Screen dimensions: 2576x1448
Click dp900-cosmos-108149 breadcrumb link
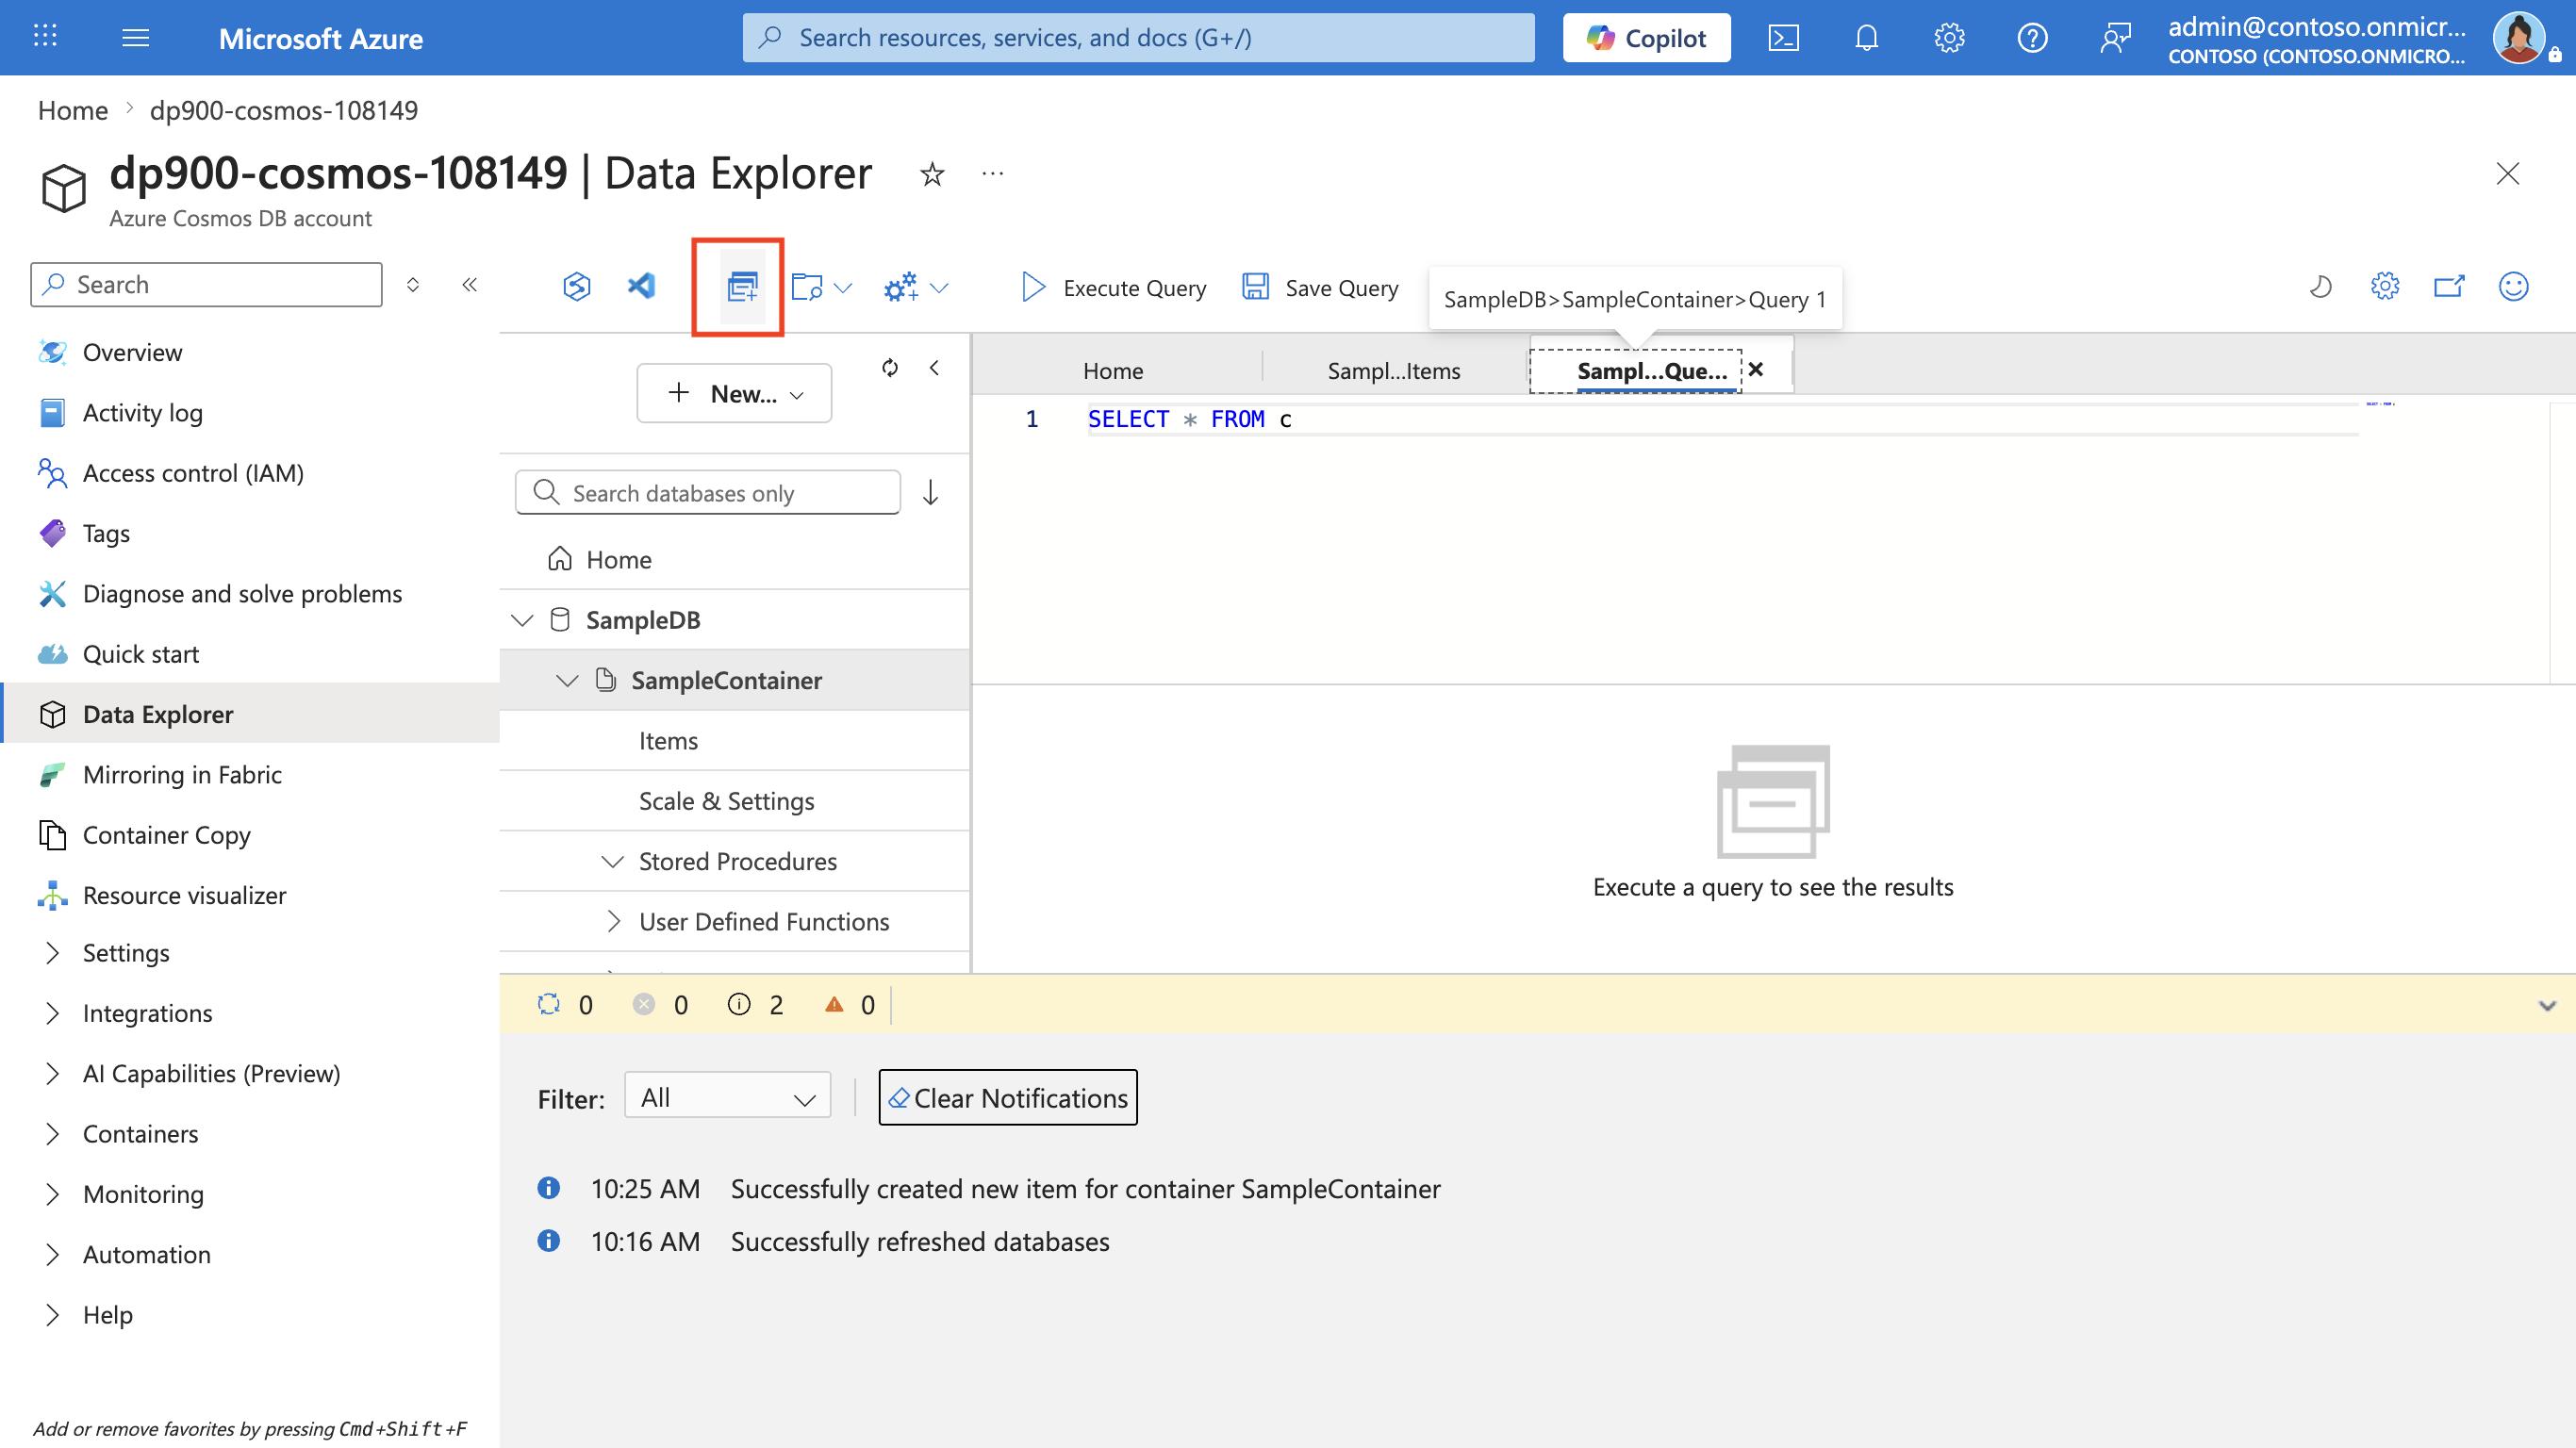(x=284, y=110)
